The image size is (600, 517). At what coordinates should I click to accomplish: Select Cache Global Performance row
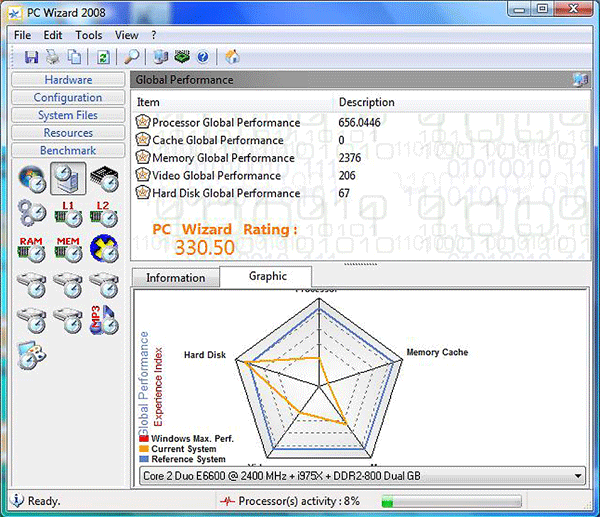(x=361, y=140)
